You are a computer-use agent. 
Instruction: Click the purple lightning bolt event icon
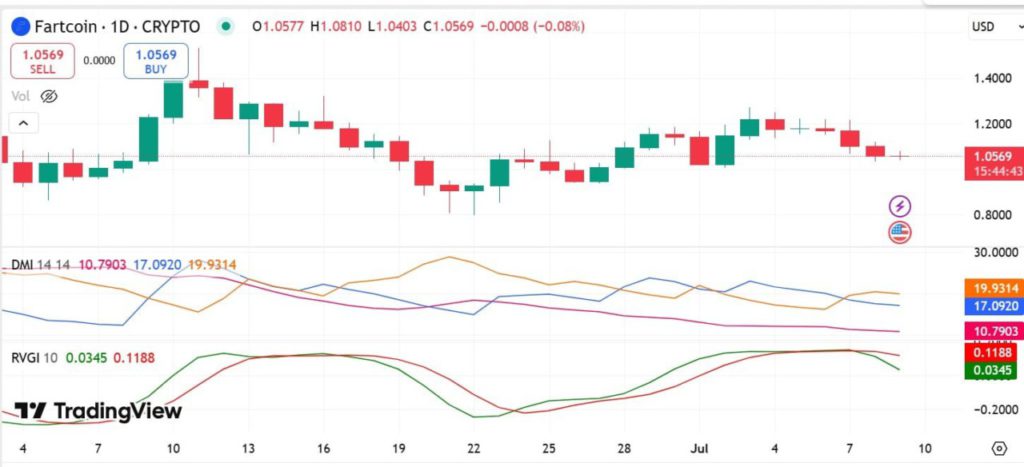tap(900, 206)
